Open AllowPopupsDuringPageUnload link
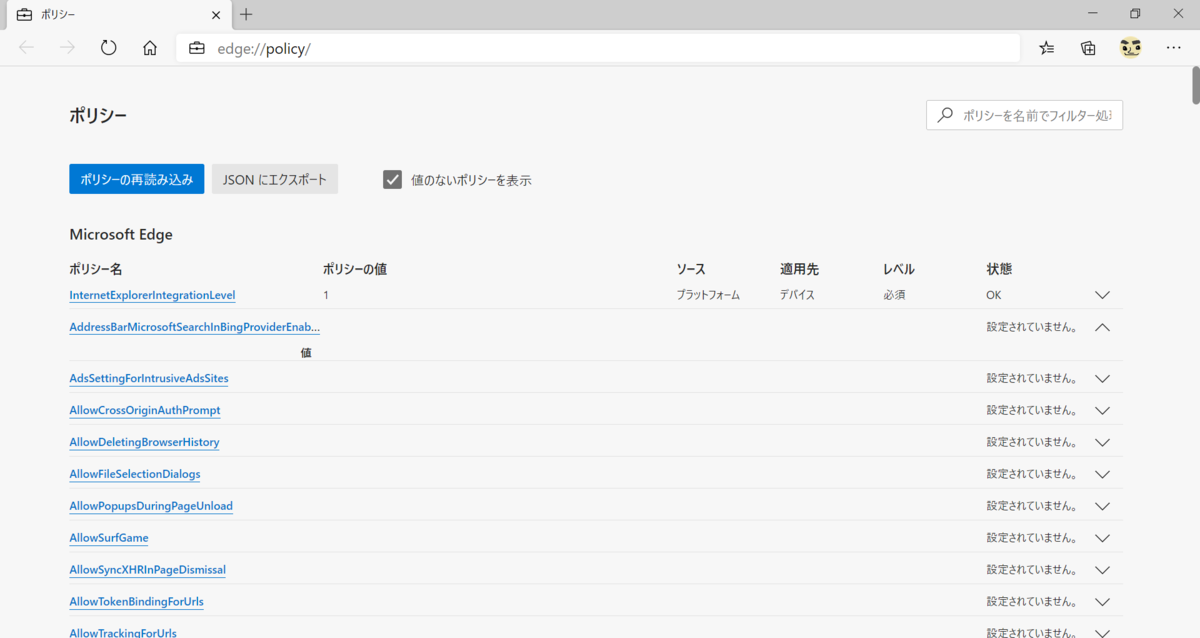Image resolution: width=1200 pixels, height=638 pixels. coord(151,506)
